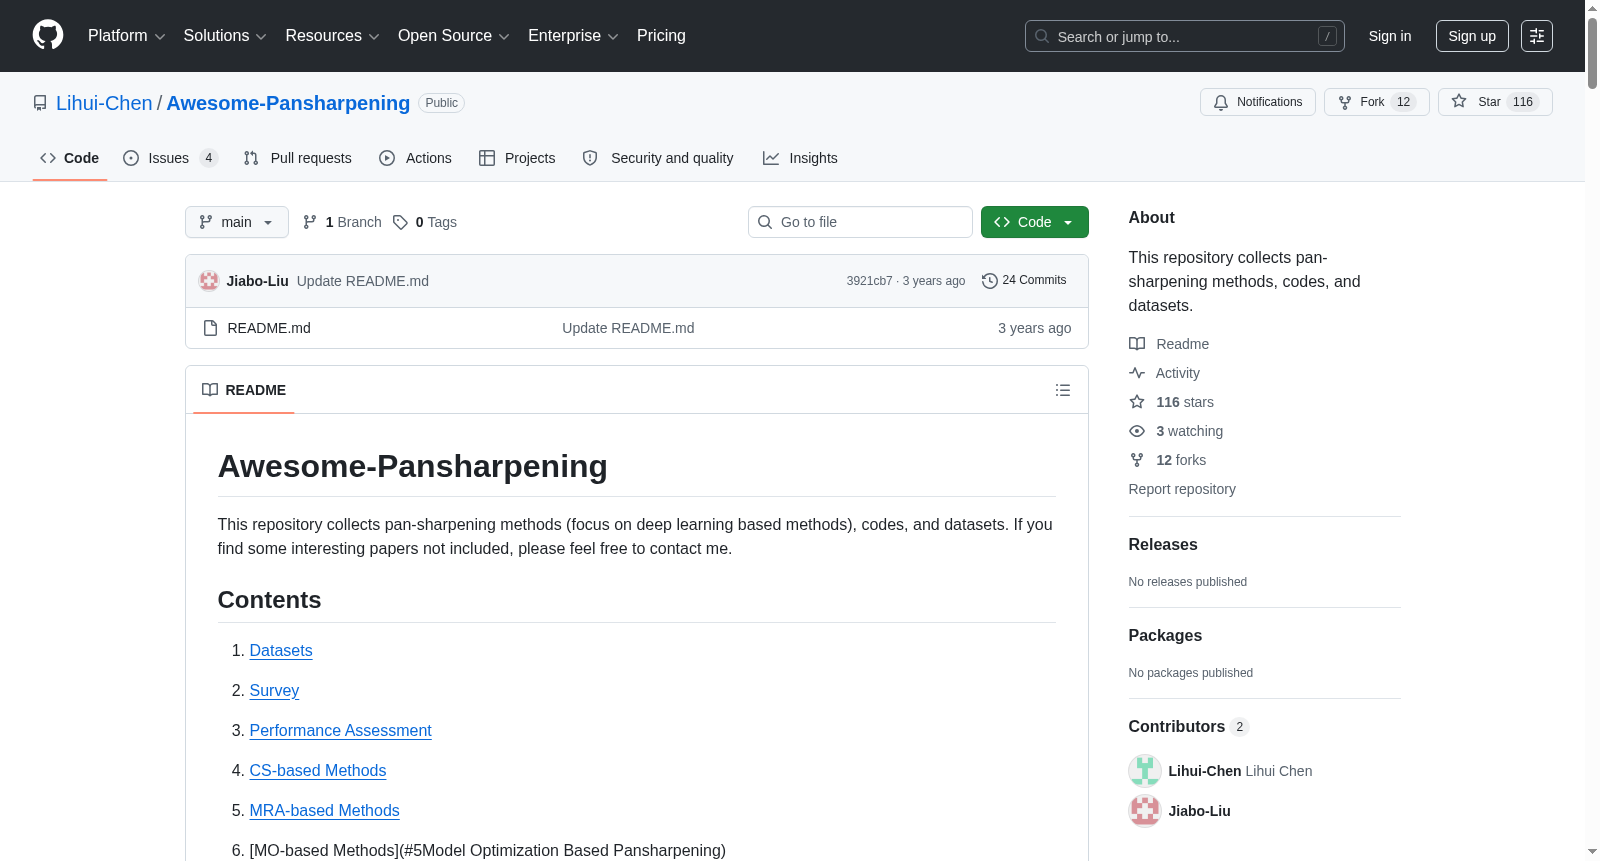Open the command palette icon button
This screenshot has width=1600, height=861.
(1537, 36)
